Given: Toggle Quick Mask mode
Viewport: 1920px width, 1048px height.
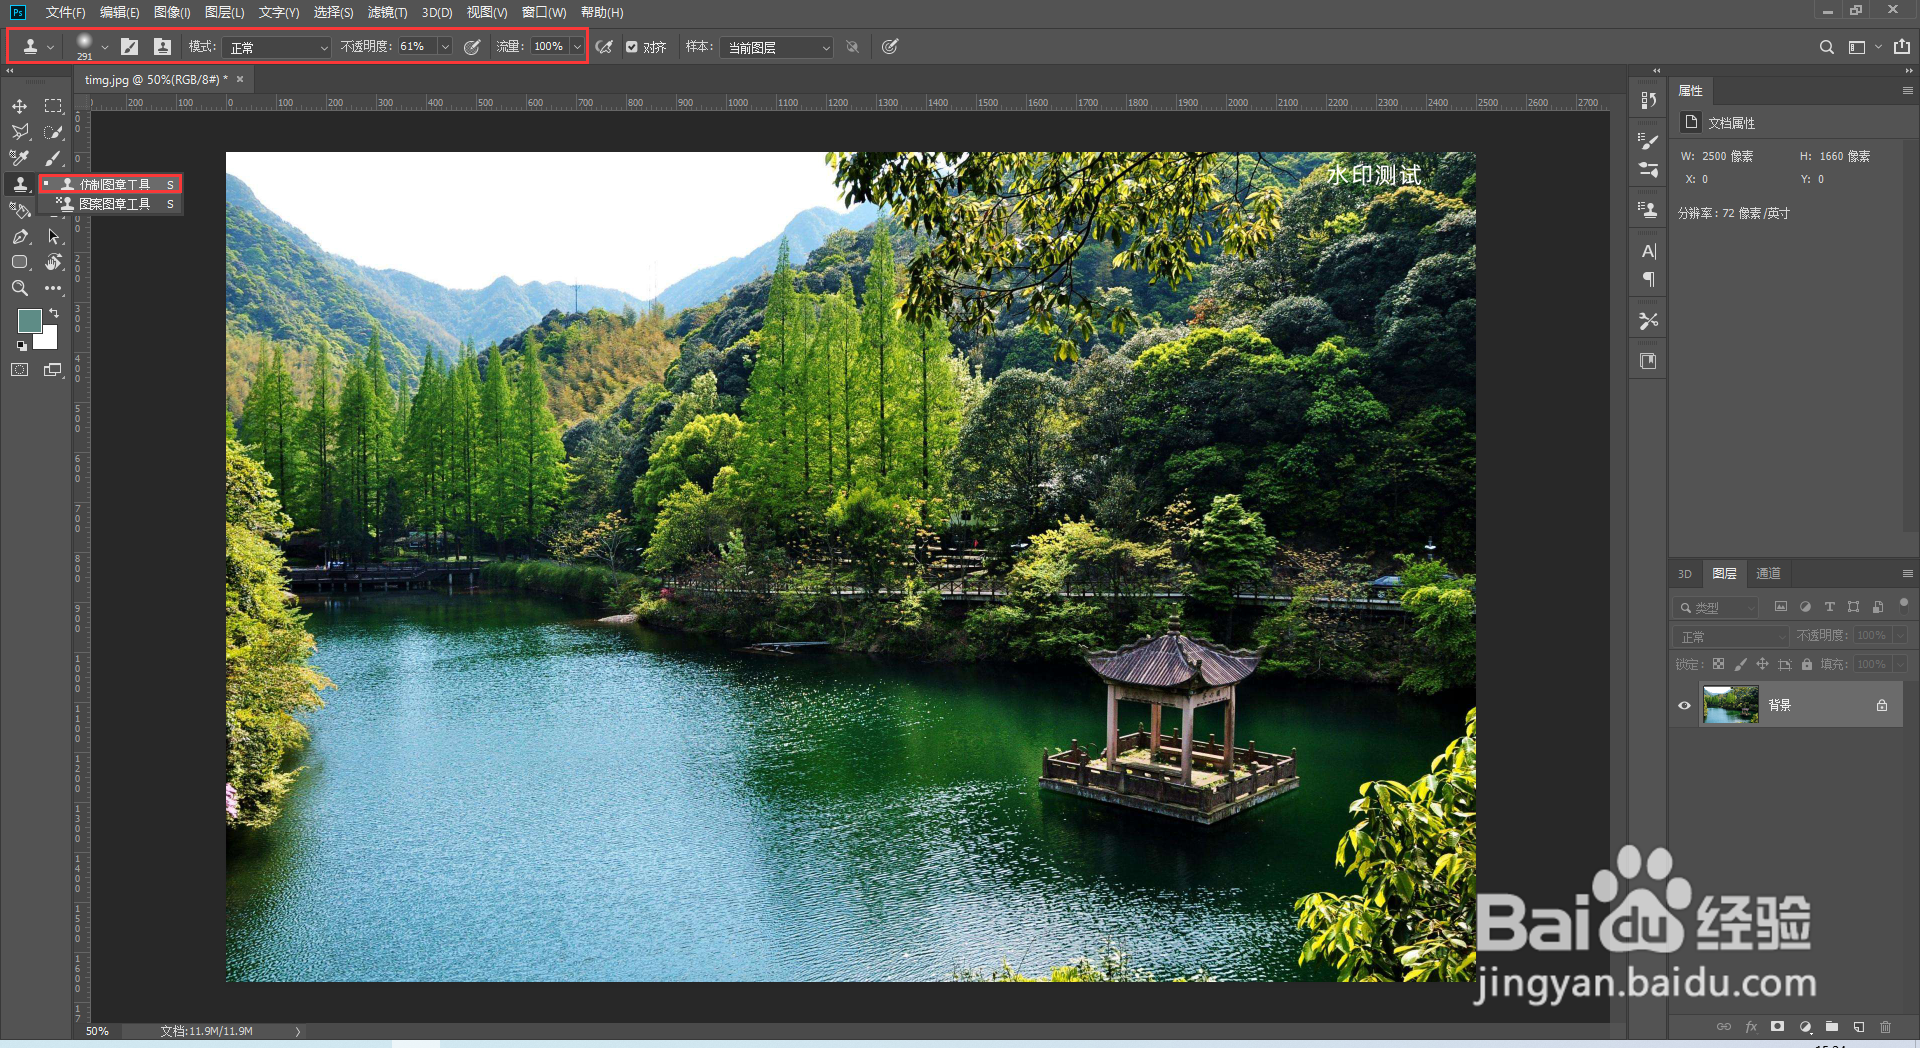Looking at the screenshot, I should click(19, 370).
